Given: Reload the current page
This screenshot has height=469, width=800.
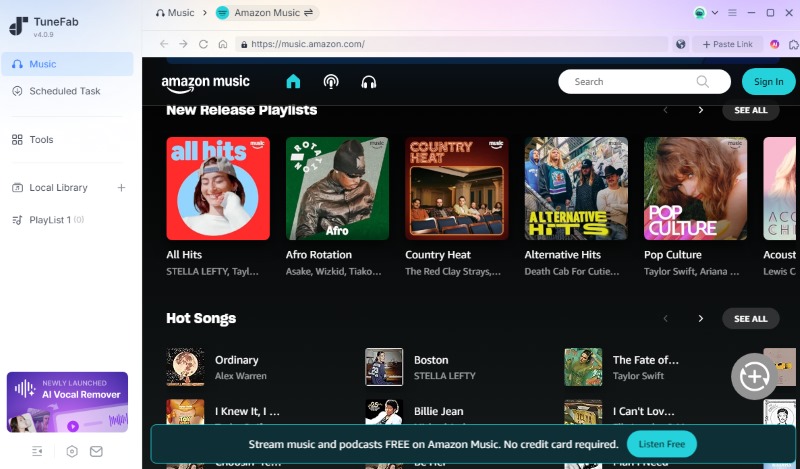Looking at the screenshot, I should click(203, 44).
